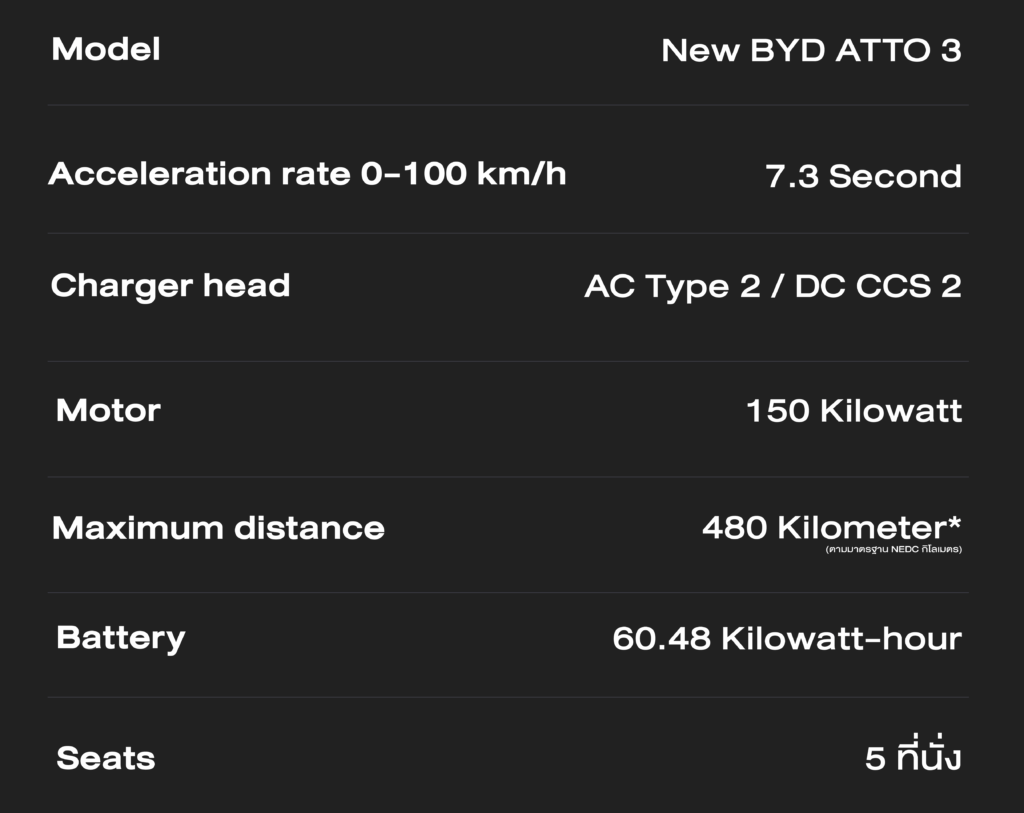The height and width of the screenshot is (813, 1024).
Task: Click the DC CCS 2 portion of charger text
Action: [x=878, y=287]
